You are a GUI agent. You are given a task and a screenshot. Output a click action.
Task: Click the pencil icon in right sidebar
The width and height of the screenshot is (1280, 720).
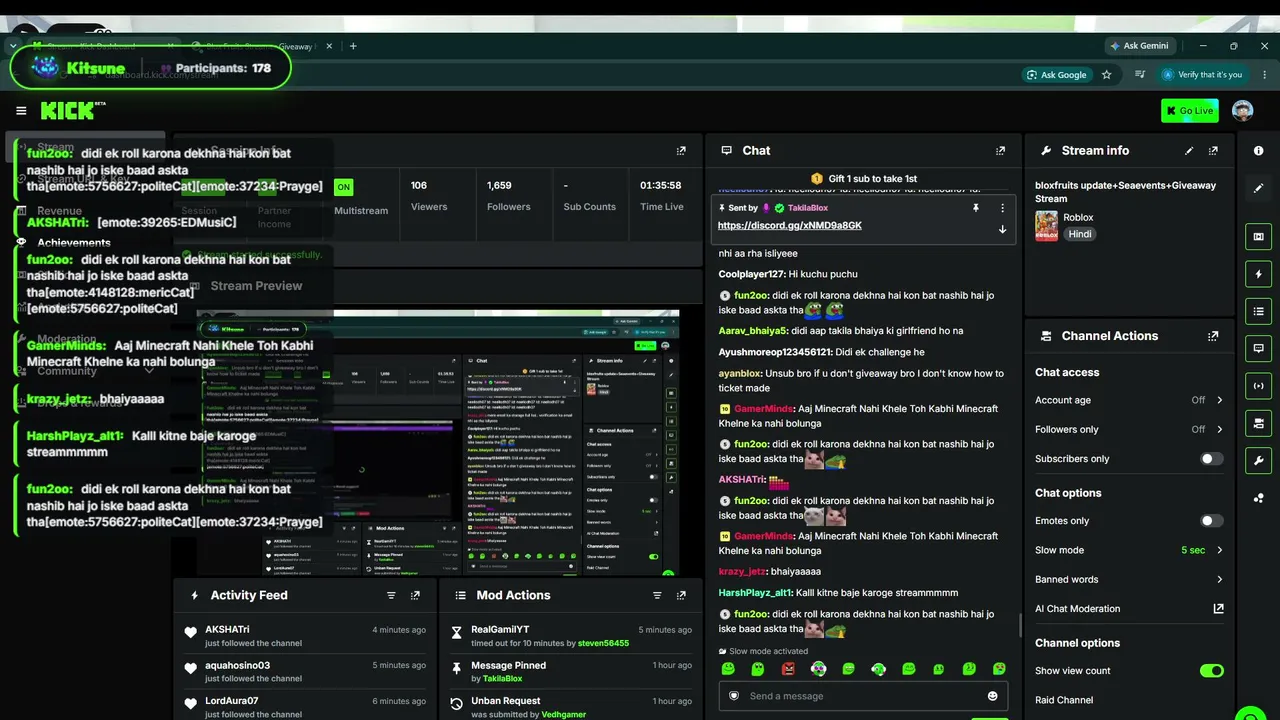click(x=1258, y=188)
